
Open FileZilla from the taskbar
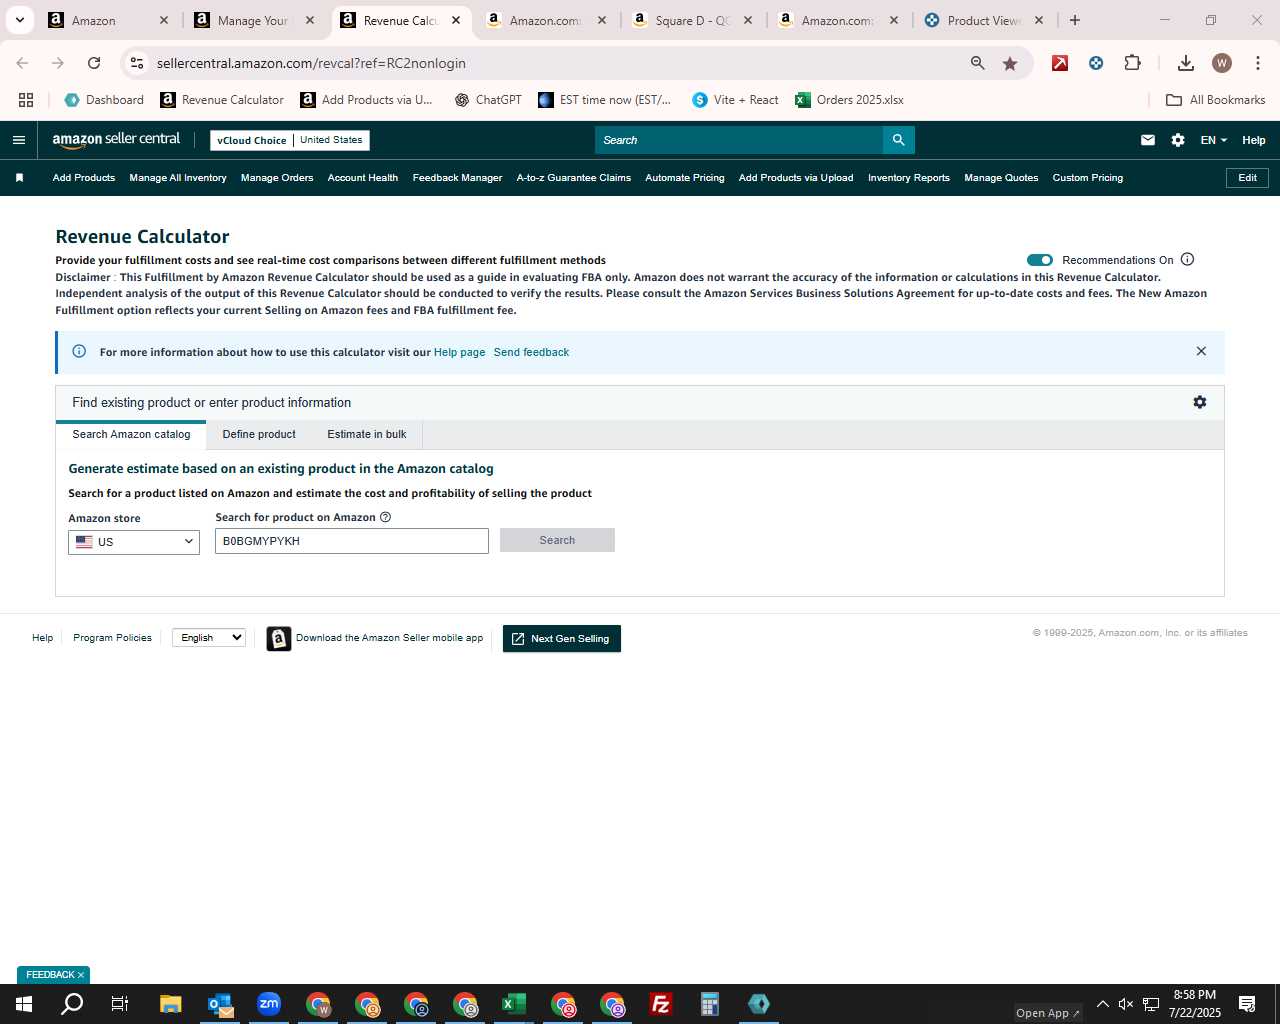(661, 1004)
